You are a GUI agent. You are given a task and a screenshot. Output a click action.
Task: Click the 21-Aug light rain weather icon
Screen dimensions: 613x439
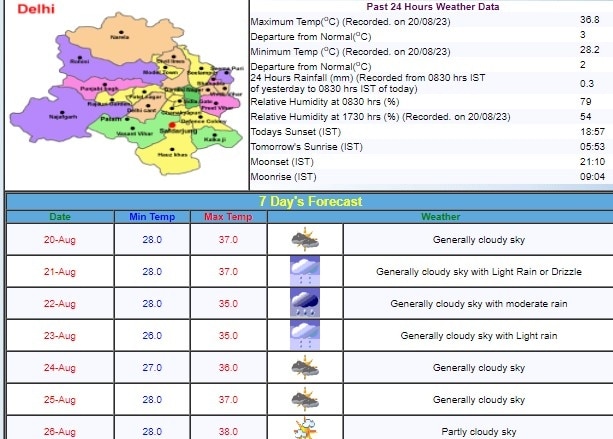[x=304, y=271]
